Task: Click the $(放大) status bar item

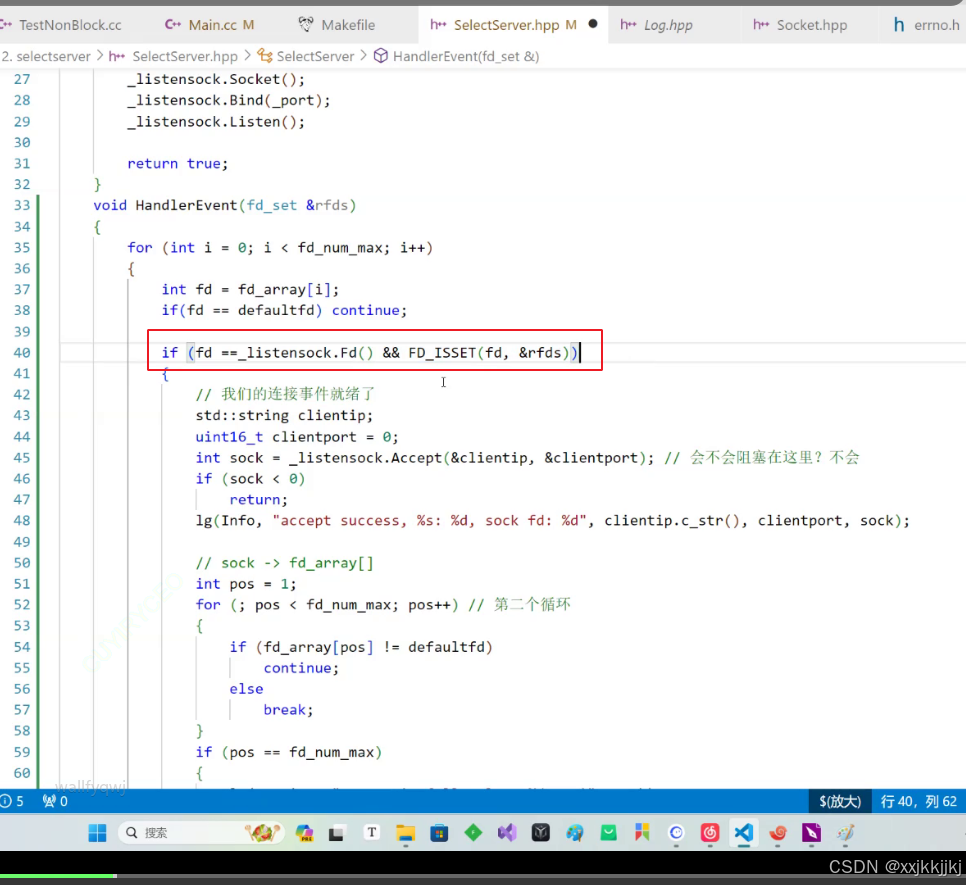Action: point(840,801)
